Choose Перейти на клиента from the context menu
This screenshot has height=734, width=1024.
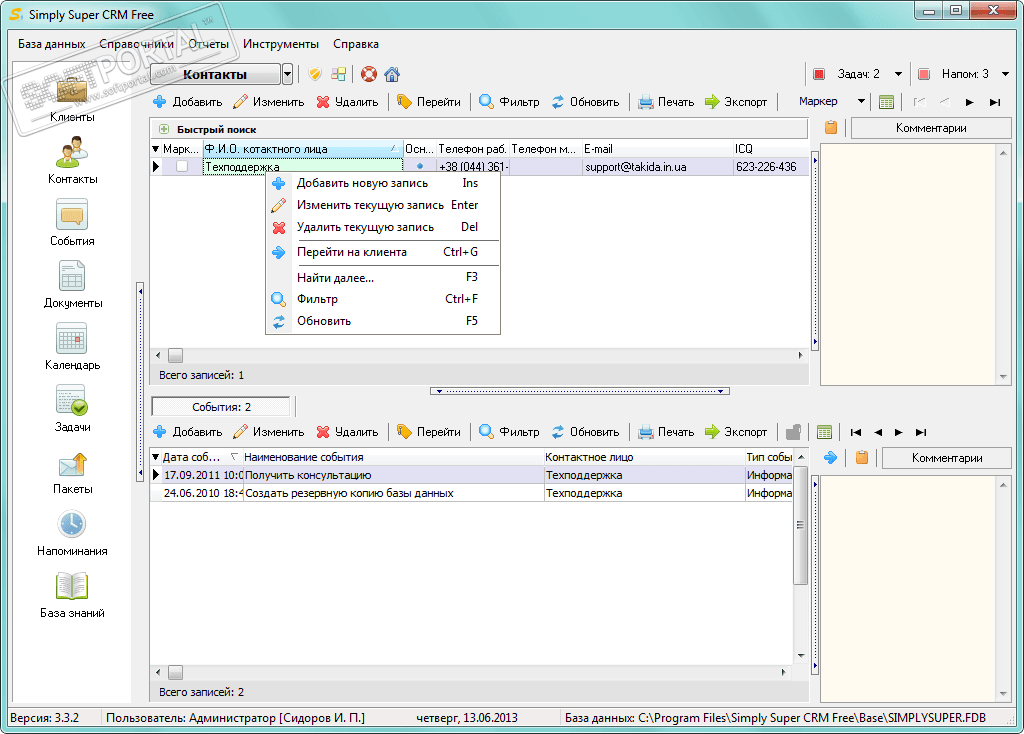click(x=383, y=252)
